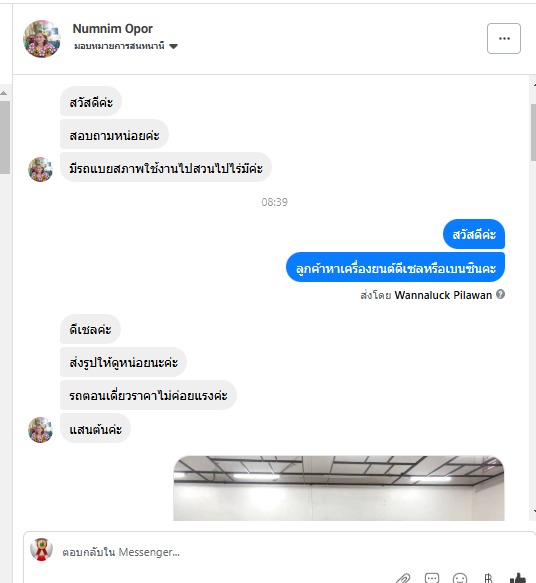Click the right chat scrollbar thumb
This screenshot has width=536, height=583.
(533, 132)
